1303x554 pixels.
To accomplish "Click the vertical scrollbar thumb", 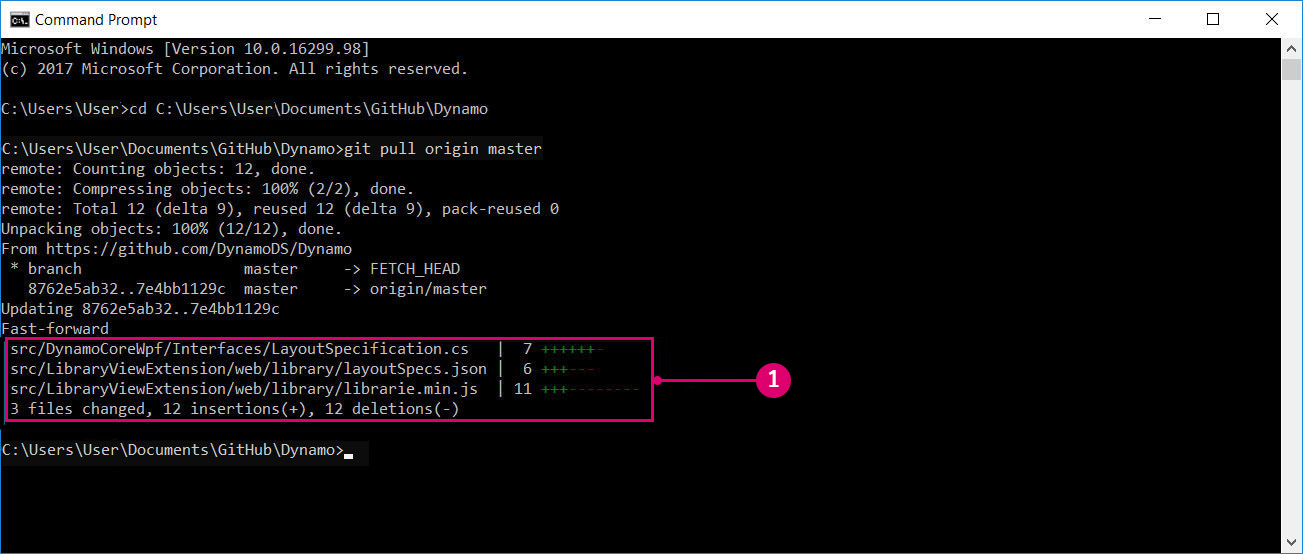I will (x=1291, y=69).
